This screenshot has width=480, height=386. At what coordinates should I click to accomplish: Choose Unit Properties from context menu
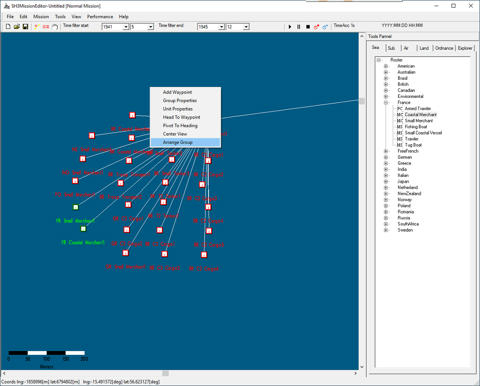click(186, 109)
